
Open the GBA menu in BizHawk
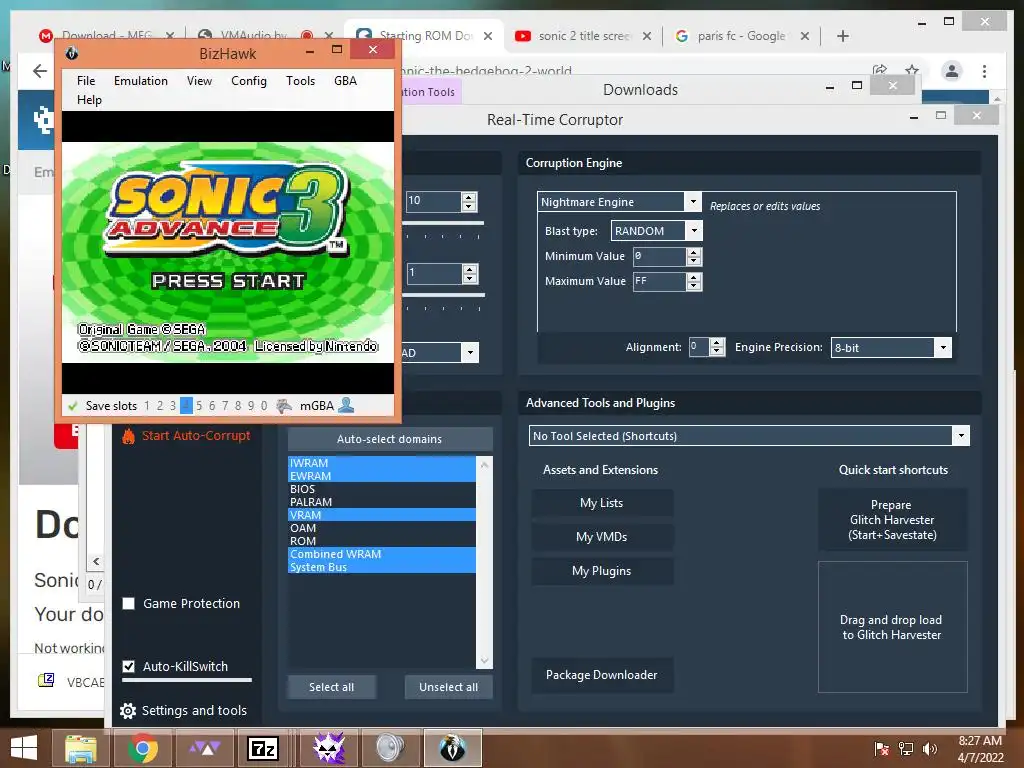[345, 81]
